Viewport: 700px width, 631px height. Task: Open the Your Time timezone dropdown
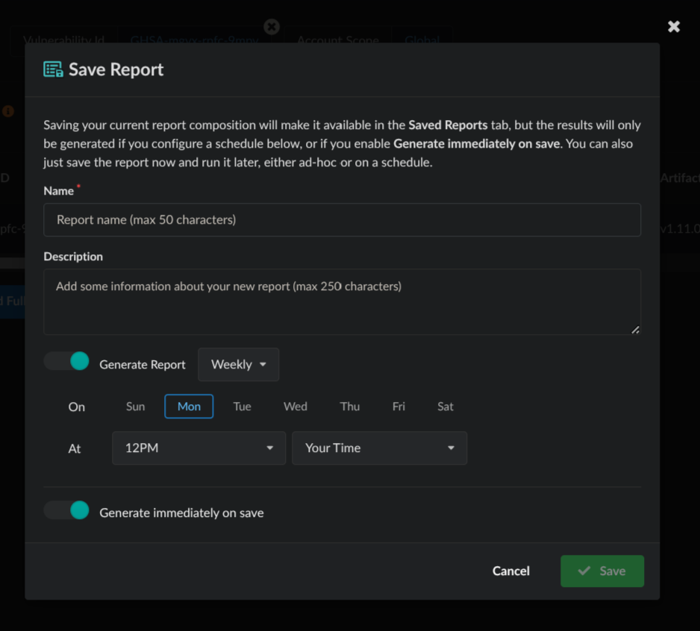[x=379, y=448]
